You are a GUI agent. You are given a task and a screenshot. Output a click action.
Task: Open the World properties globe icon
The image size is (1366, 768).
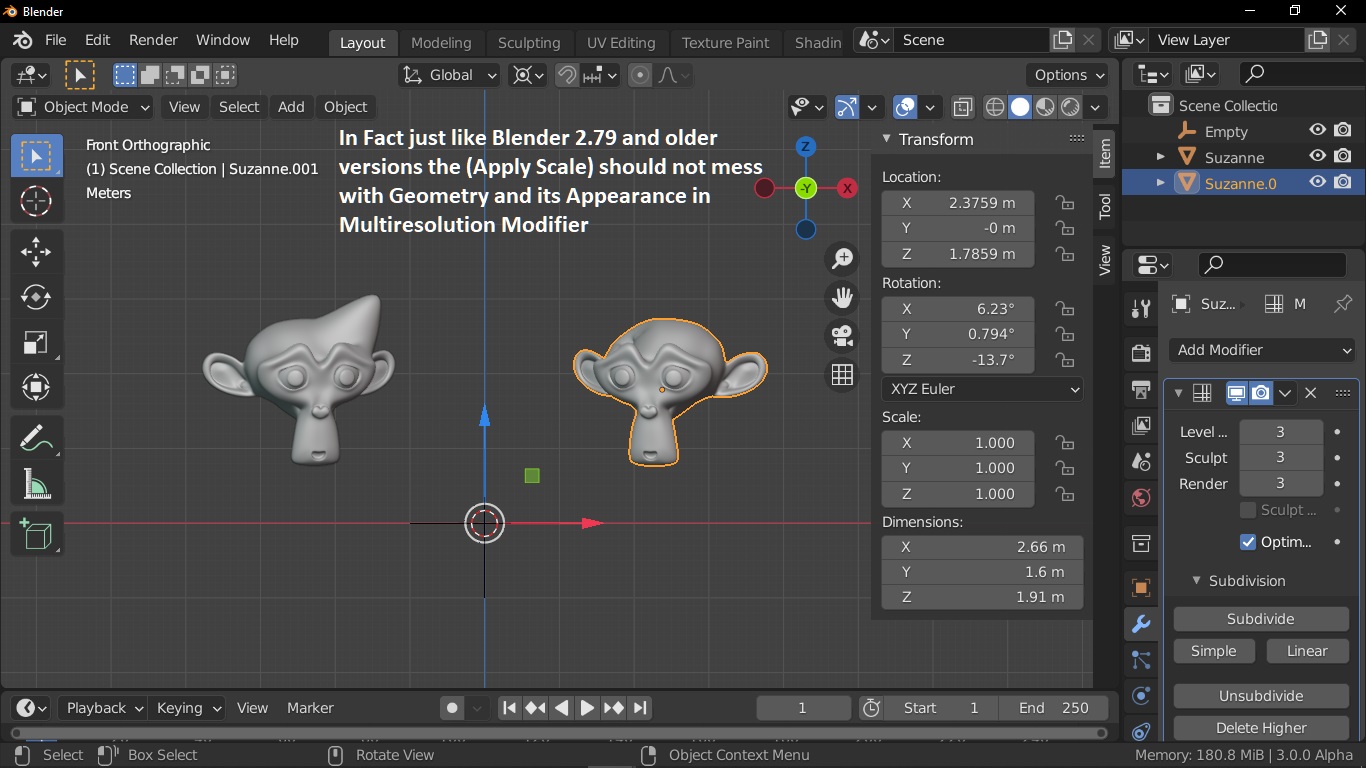(x=1141, y=498)
